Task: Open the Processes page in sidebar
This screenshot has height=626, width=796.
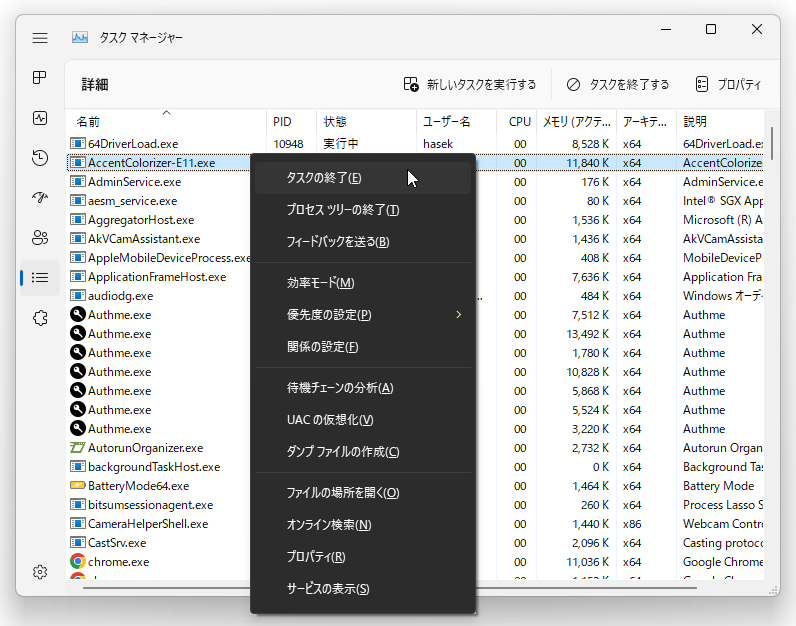Action: [x=40, y=78]
